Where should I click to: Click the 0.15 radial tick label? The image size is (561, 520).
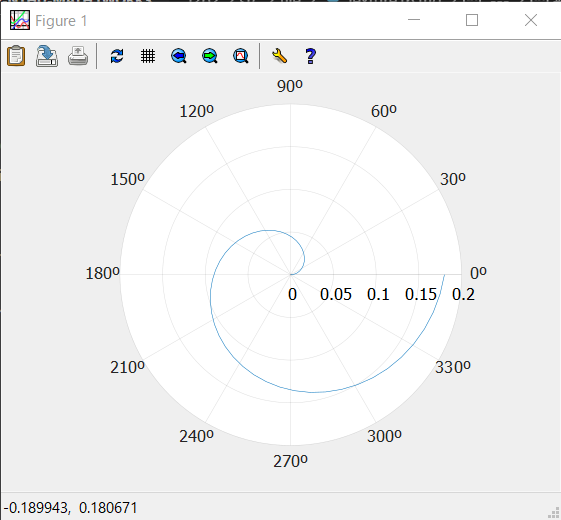[421, 295]
